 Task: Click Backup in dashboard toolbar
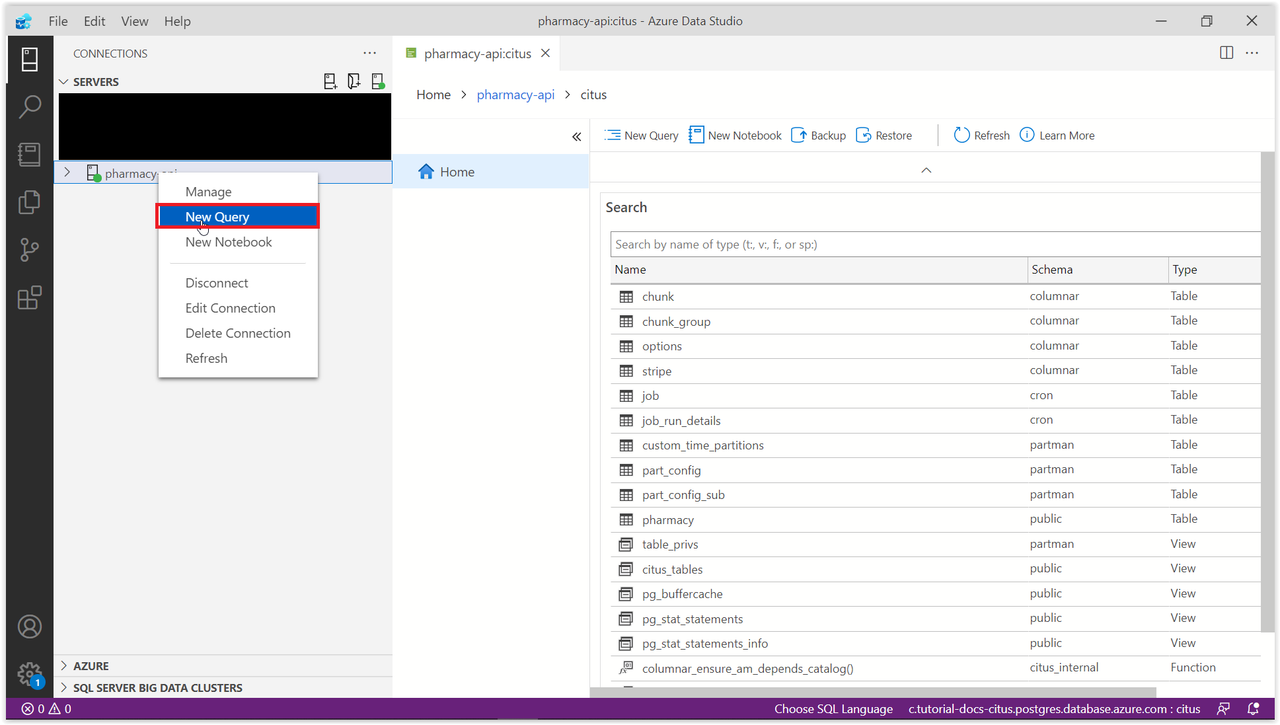click(818, 135)
